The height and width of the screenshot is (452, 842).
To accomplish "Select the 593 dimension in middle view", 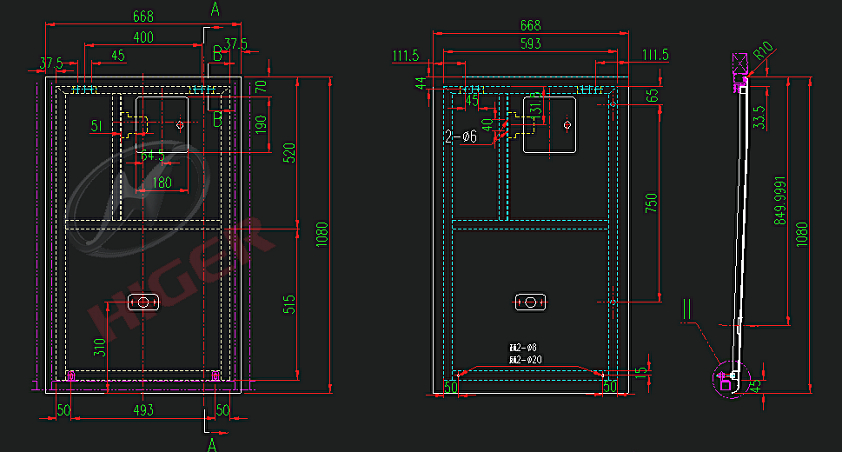I will tap(530, 43).
